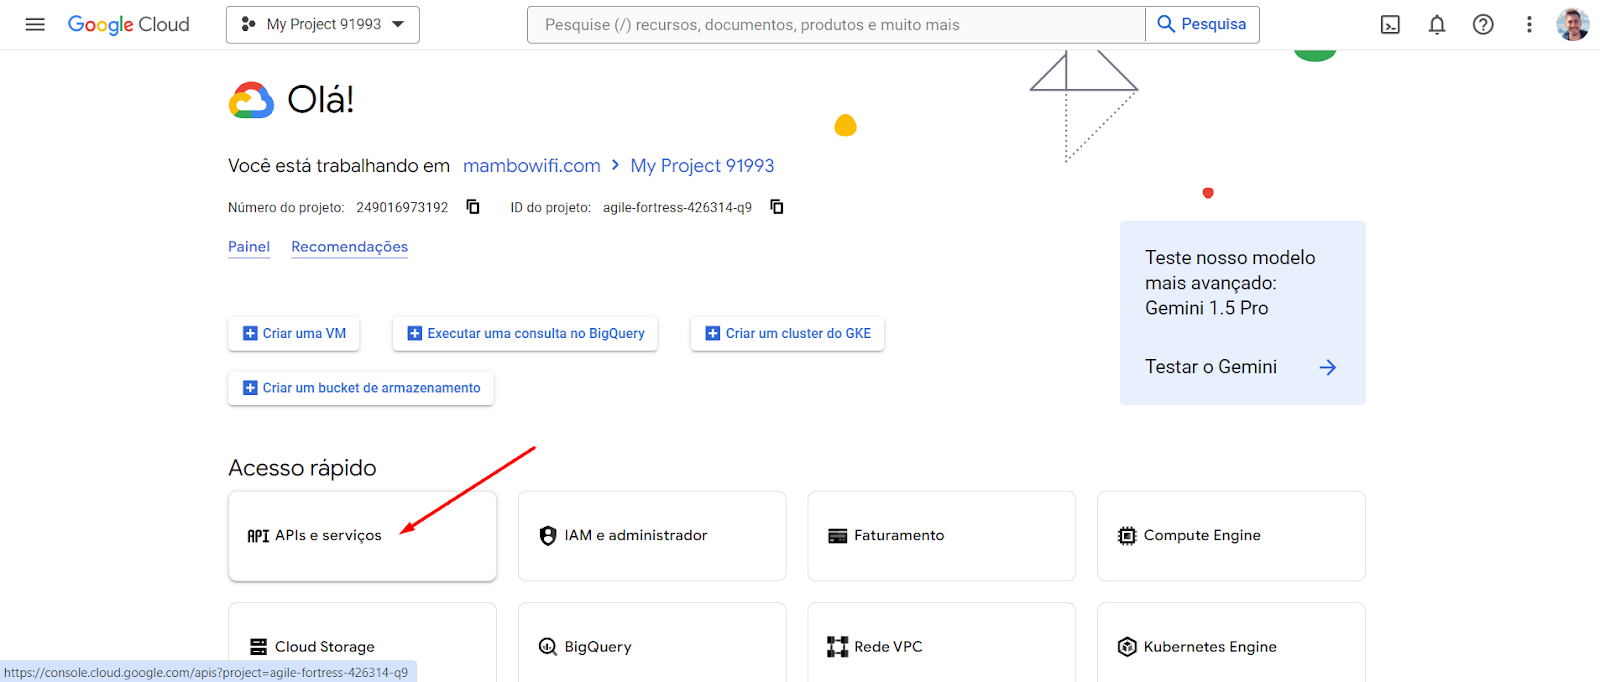Click the Google Cloud icon beside Olá!
The width and height of the screenshot is (1600, 682).
pyautogui.click(x=251, y=100)
